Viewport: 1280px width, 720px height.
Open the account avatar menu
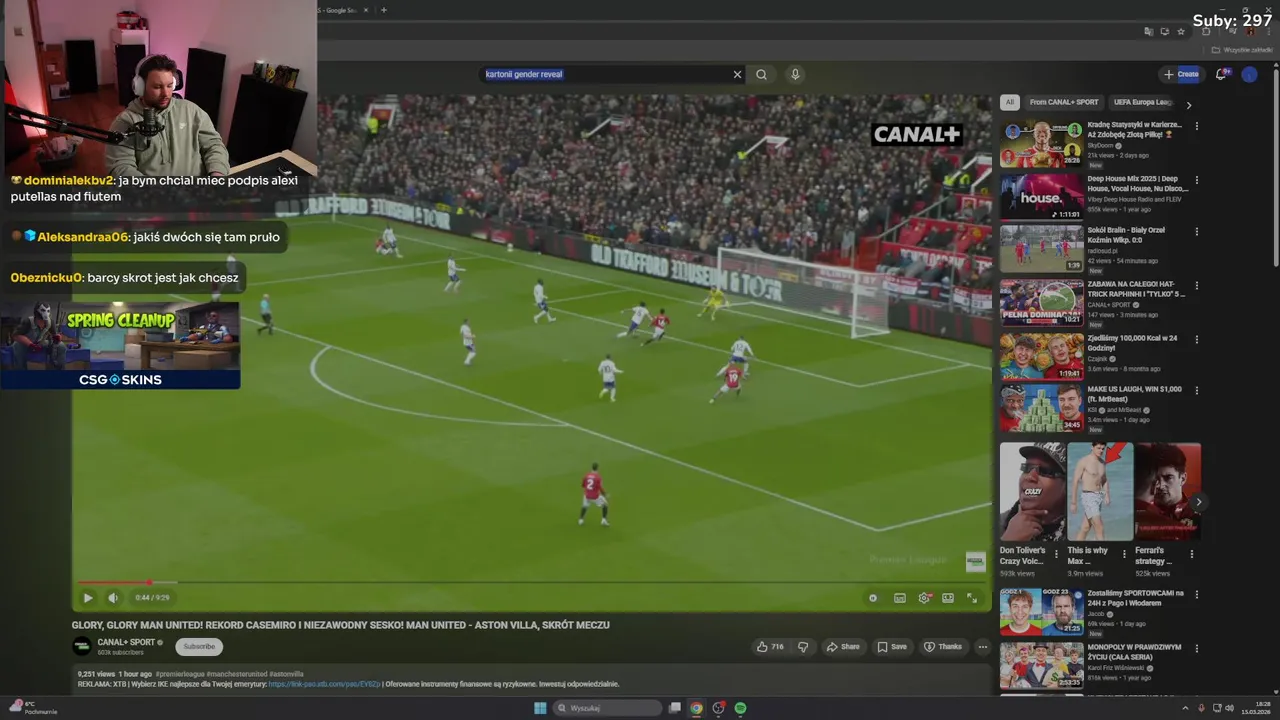1249,74
